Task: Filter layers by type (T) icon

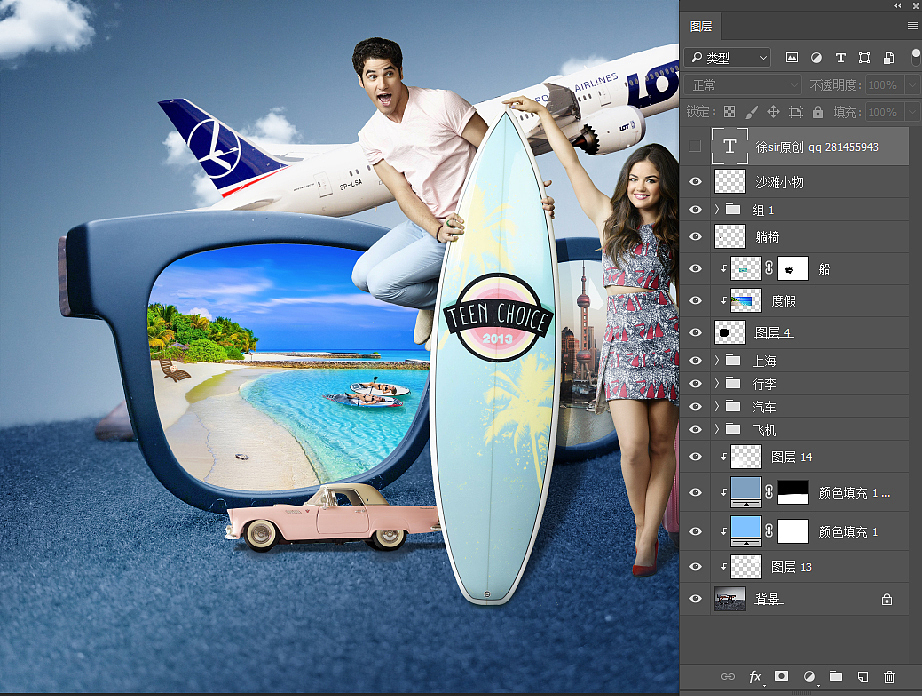Action: (x=840, y=58)
